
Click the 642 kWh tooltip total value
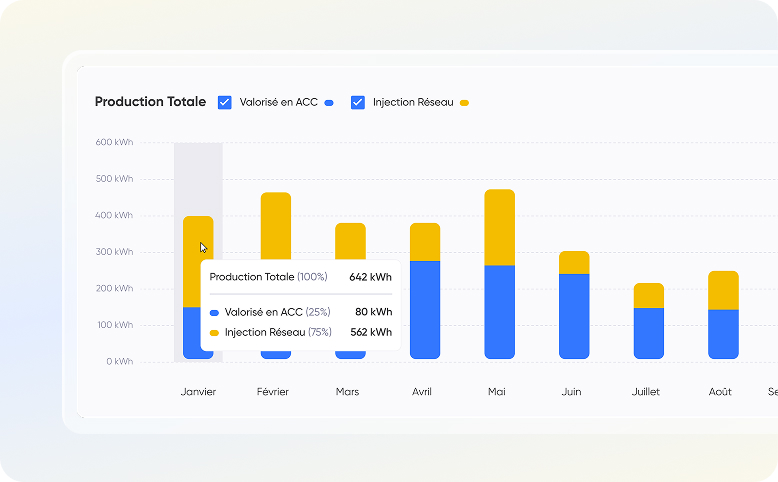point(370,277)
